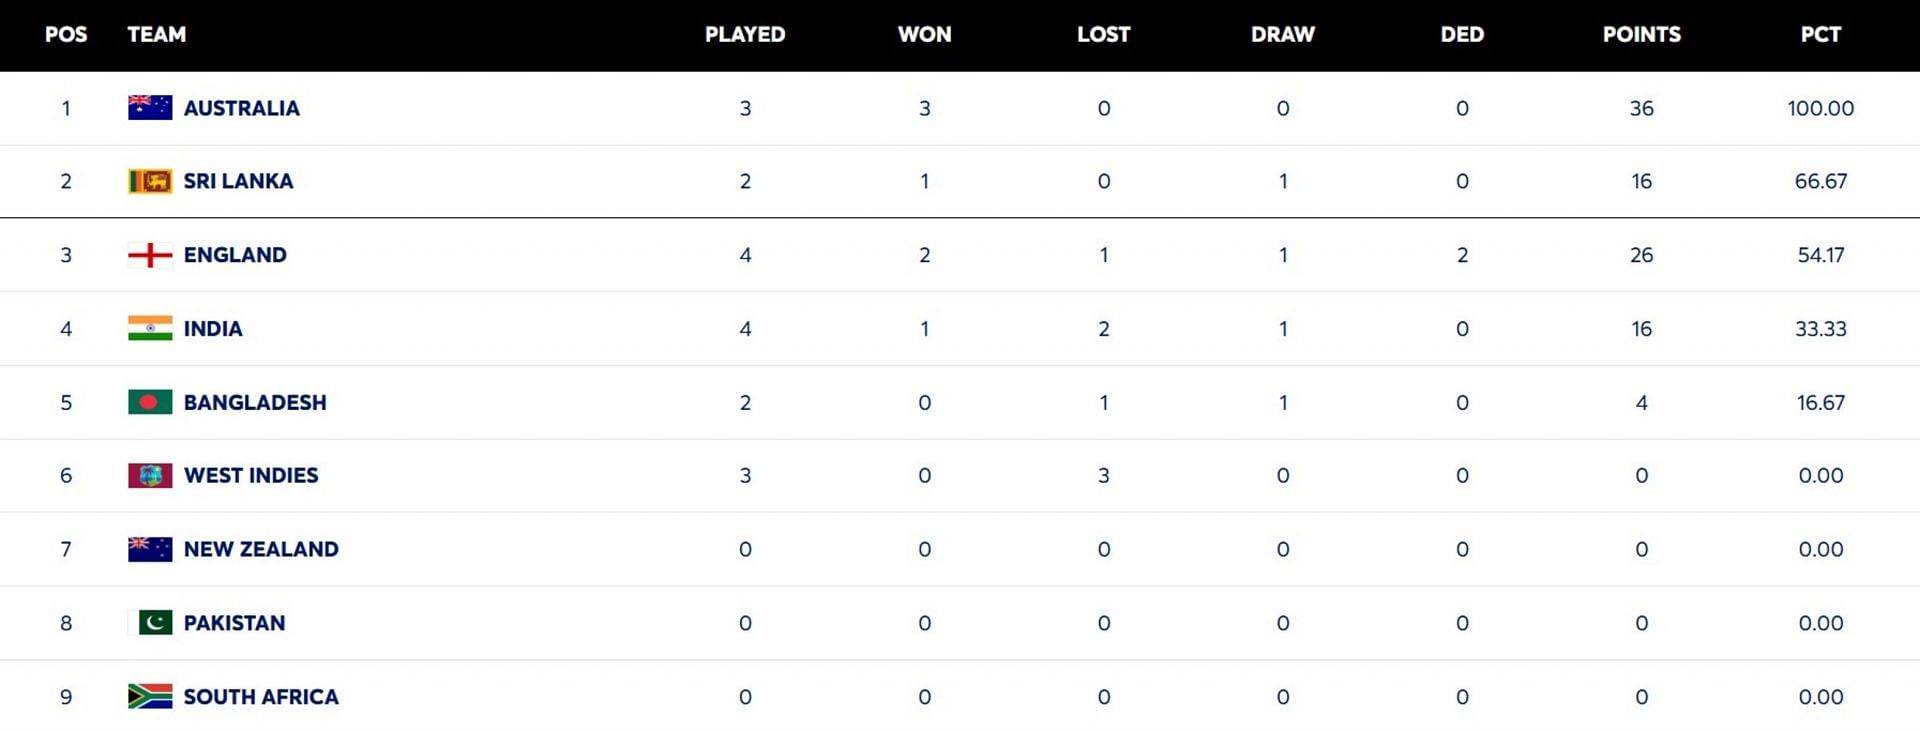This screenshot has width=1920, height=731.
Task: Select the DED column header
Action: [1462, 34]
